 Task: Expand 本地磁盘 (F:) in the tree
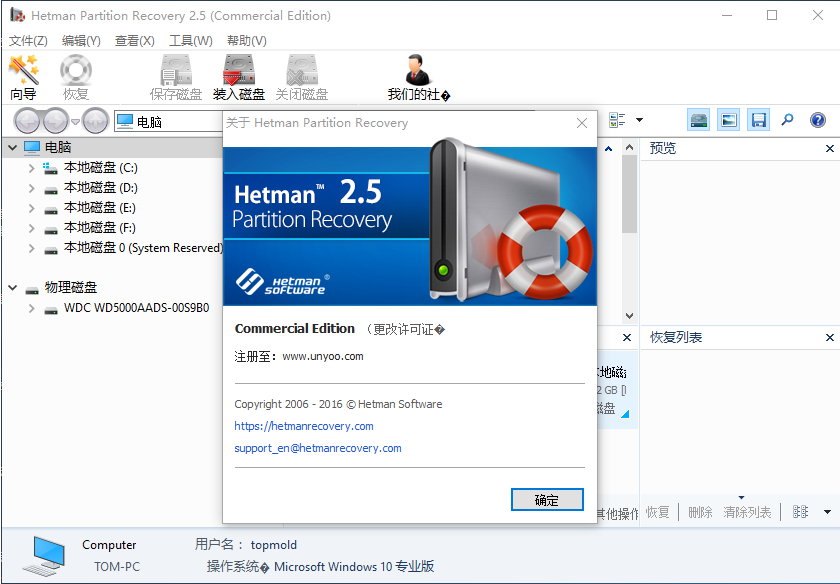(32, 228)
